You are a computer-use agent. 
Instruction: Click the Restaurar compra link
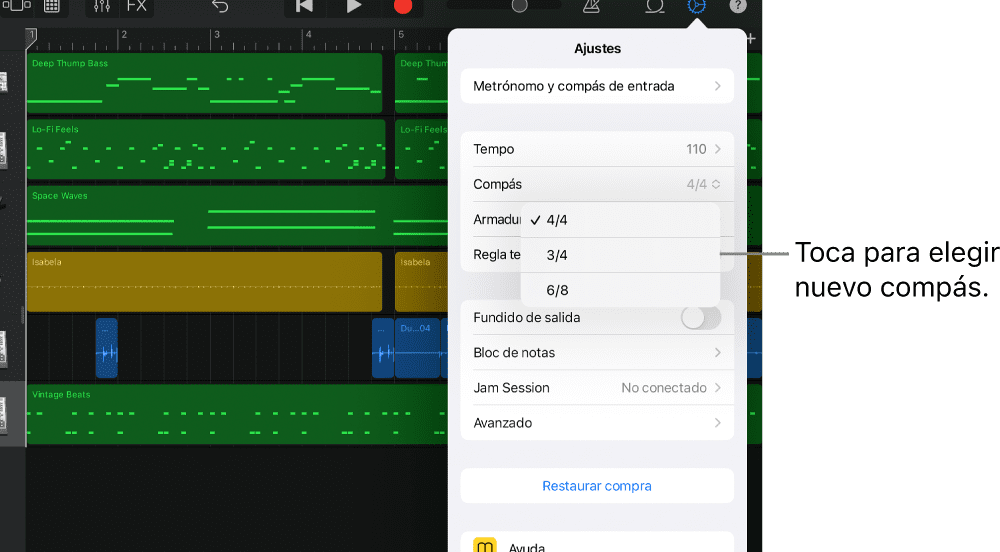click(x=597, y=486)
